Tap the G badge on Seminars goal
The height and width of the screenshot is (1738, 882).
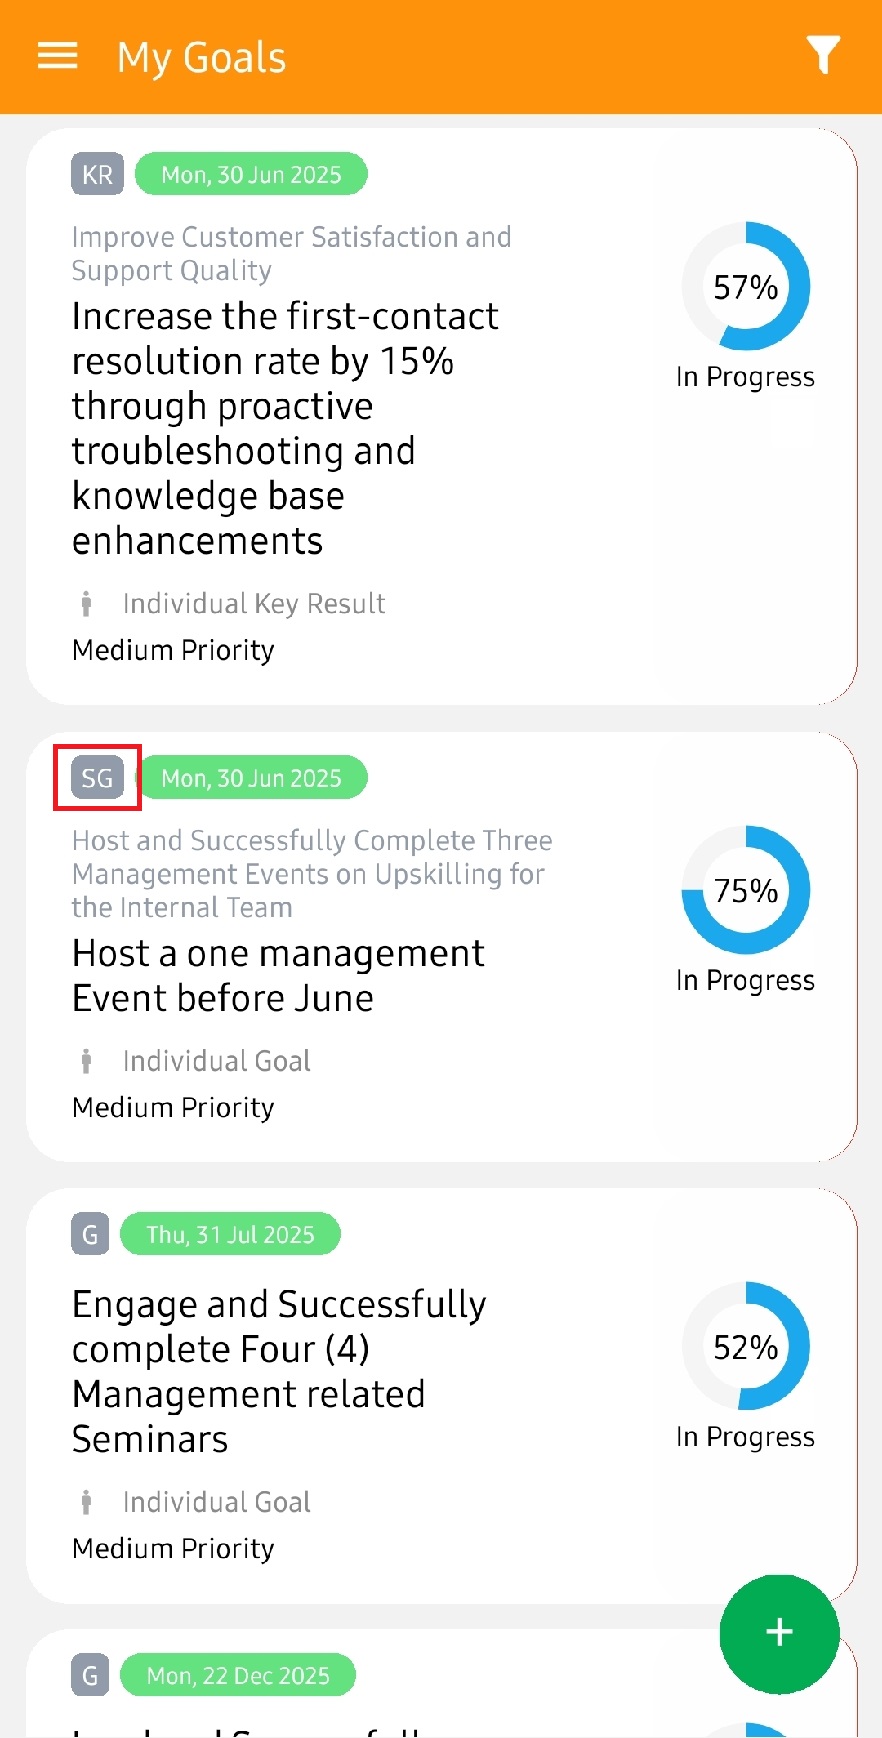(x=90, y=1234)
